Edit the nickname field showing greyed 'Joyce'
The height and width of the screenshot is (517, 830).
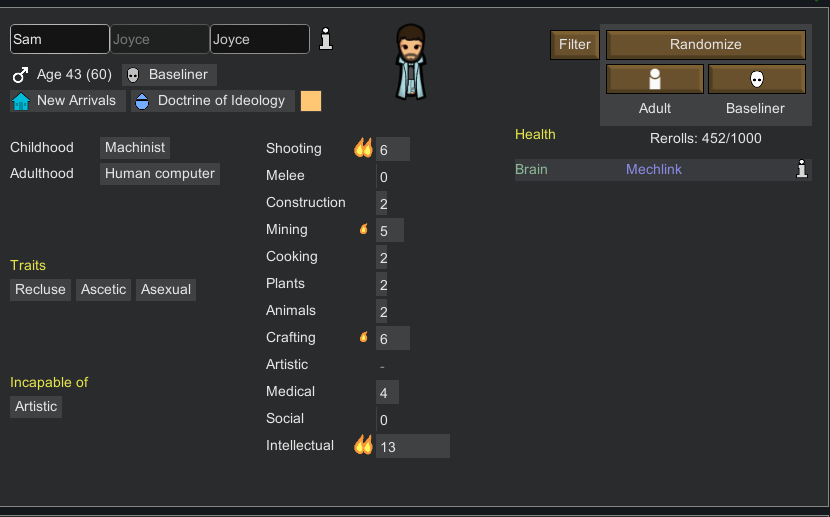159,39
